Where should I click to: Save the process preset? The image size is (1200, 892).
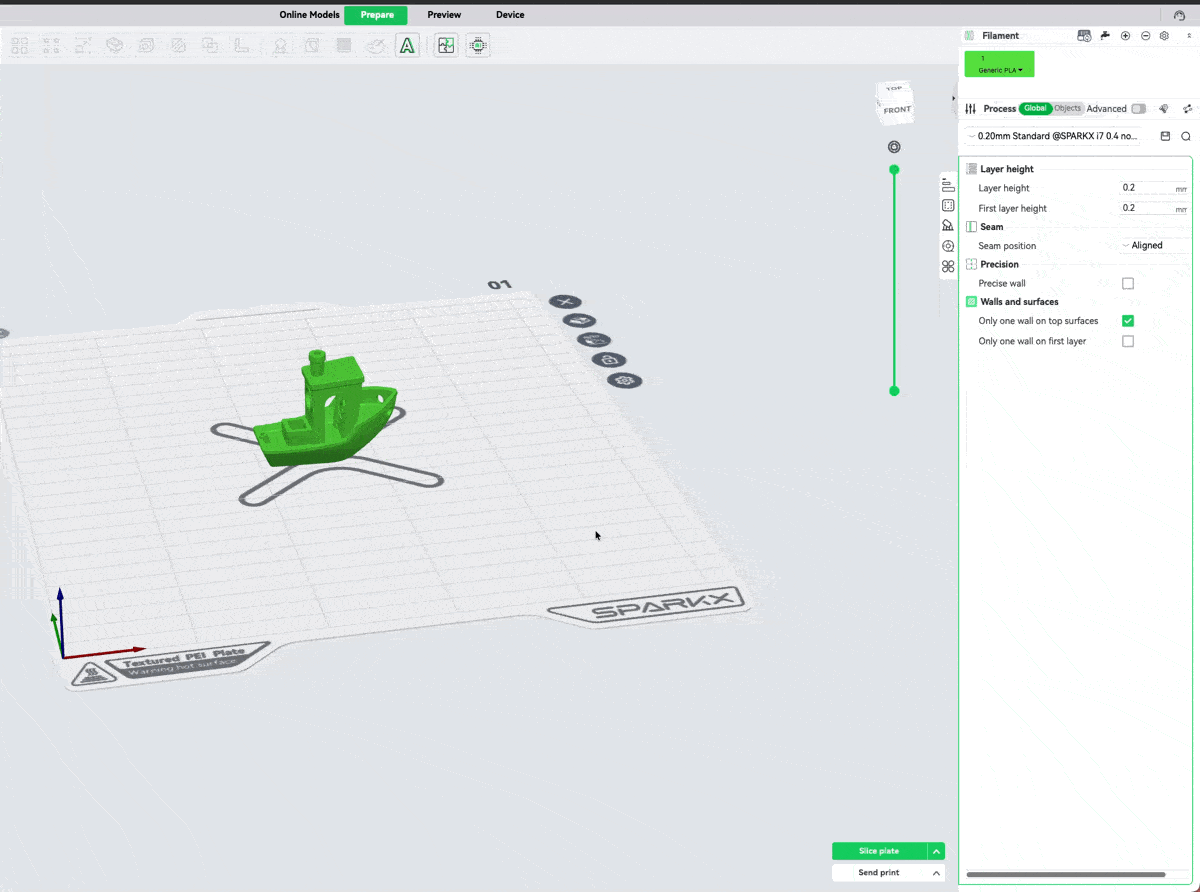click(1165, 136)
